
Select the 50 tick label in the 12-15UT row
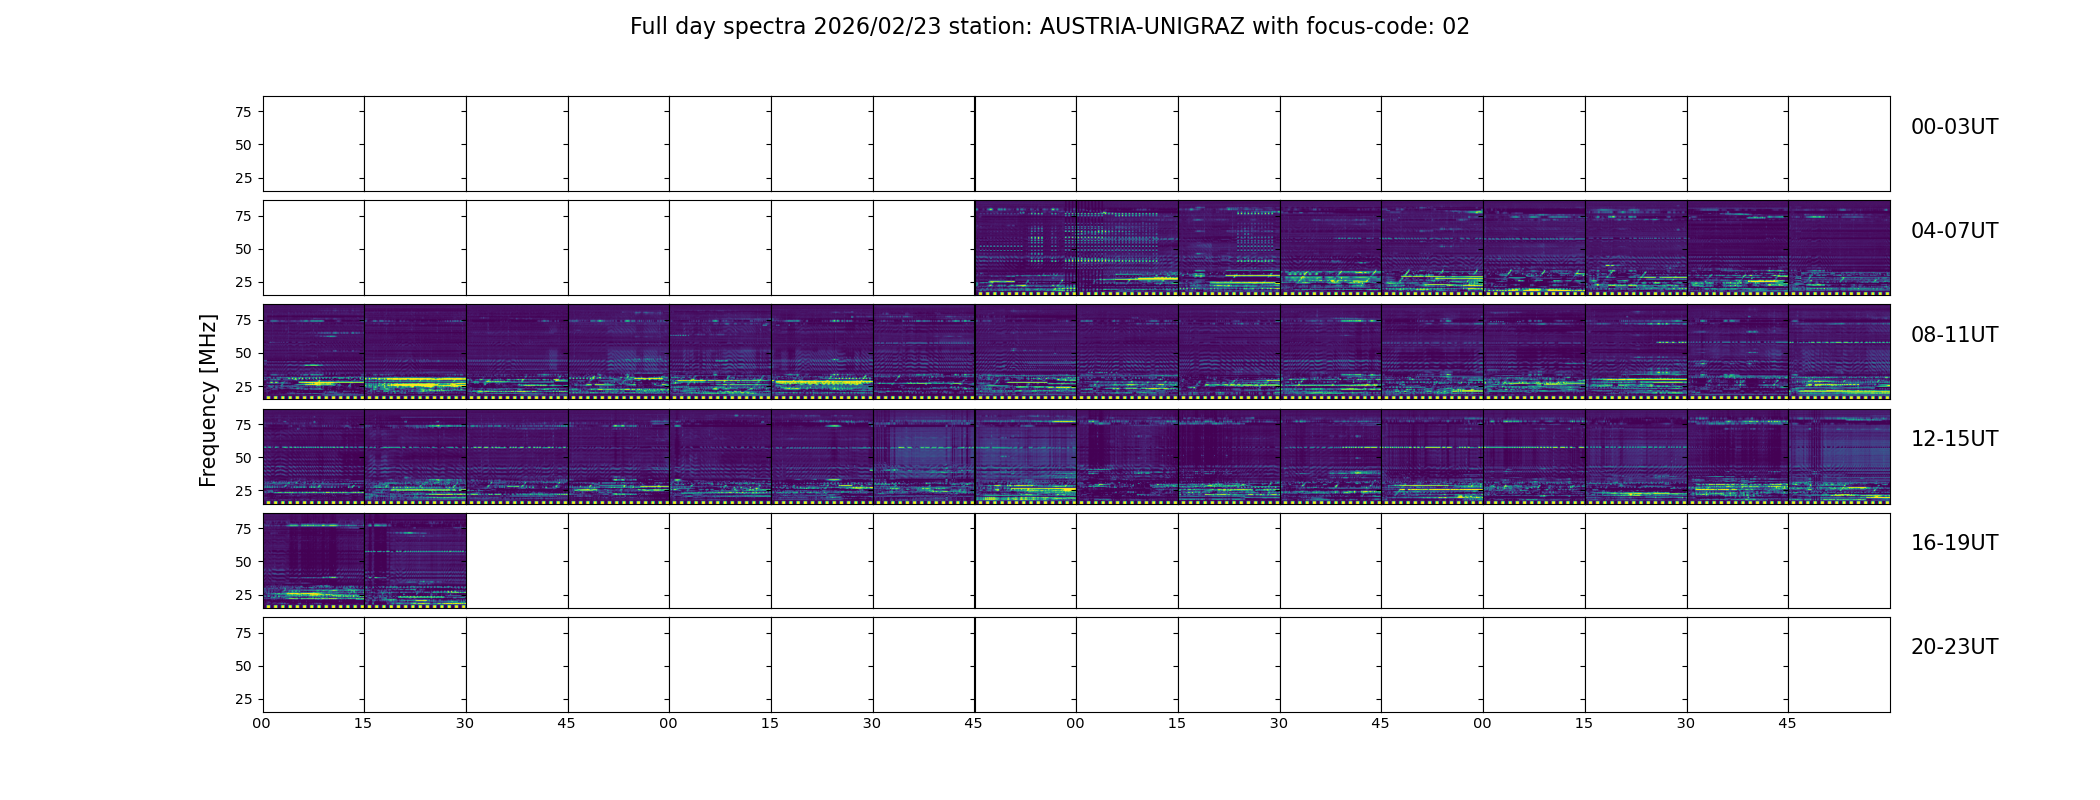coord(243,457)
